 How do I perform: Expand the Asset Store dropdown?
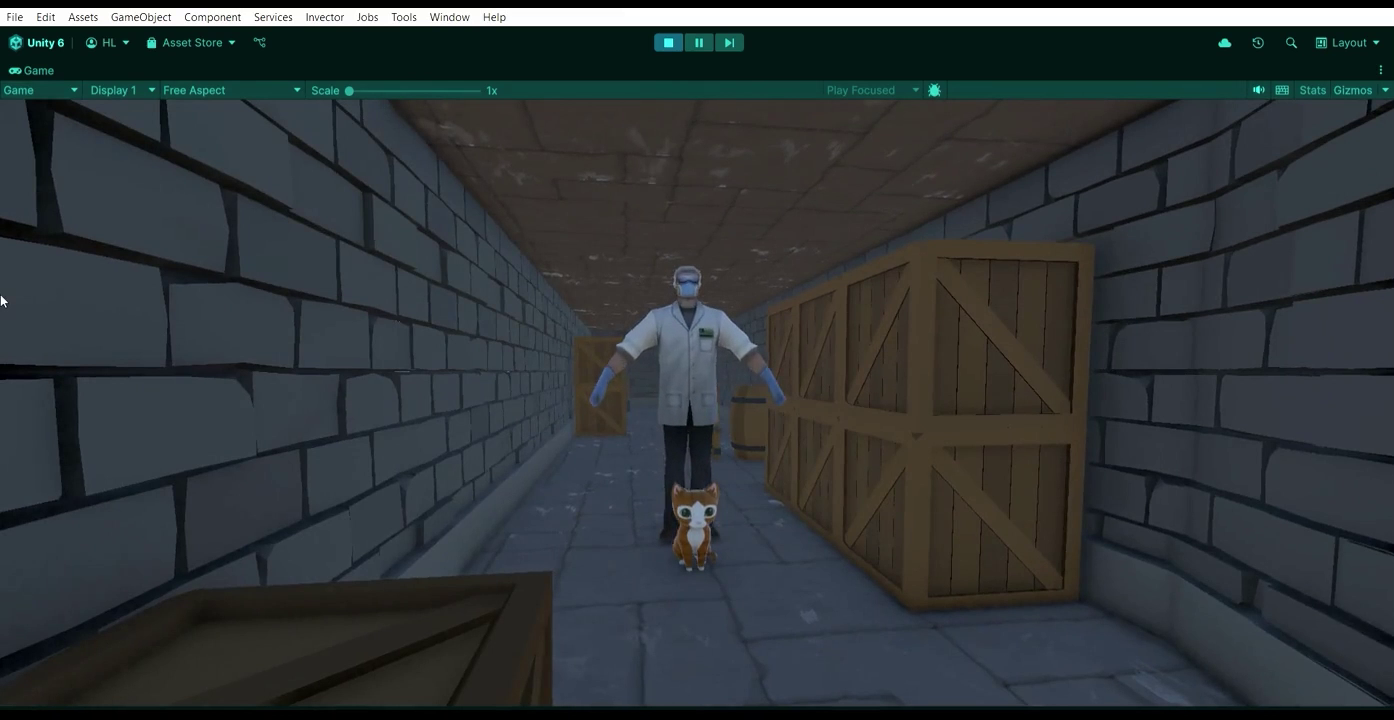191,43
